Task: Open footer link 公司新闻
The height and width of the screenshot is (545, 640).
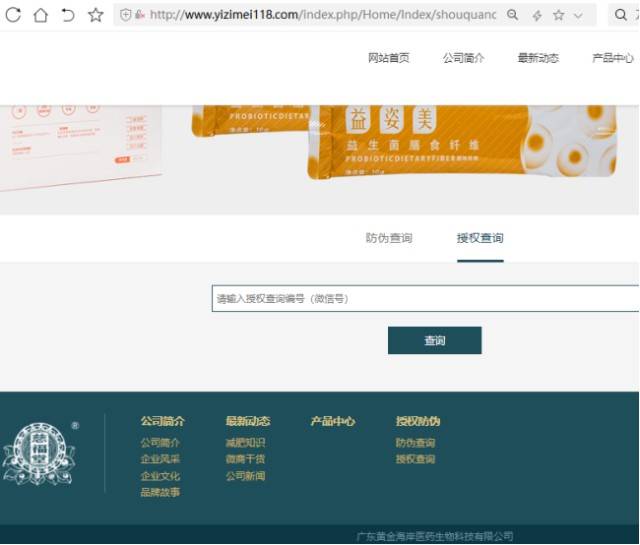Action: (x=245, y=476)
